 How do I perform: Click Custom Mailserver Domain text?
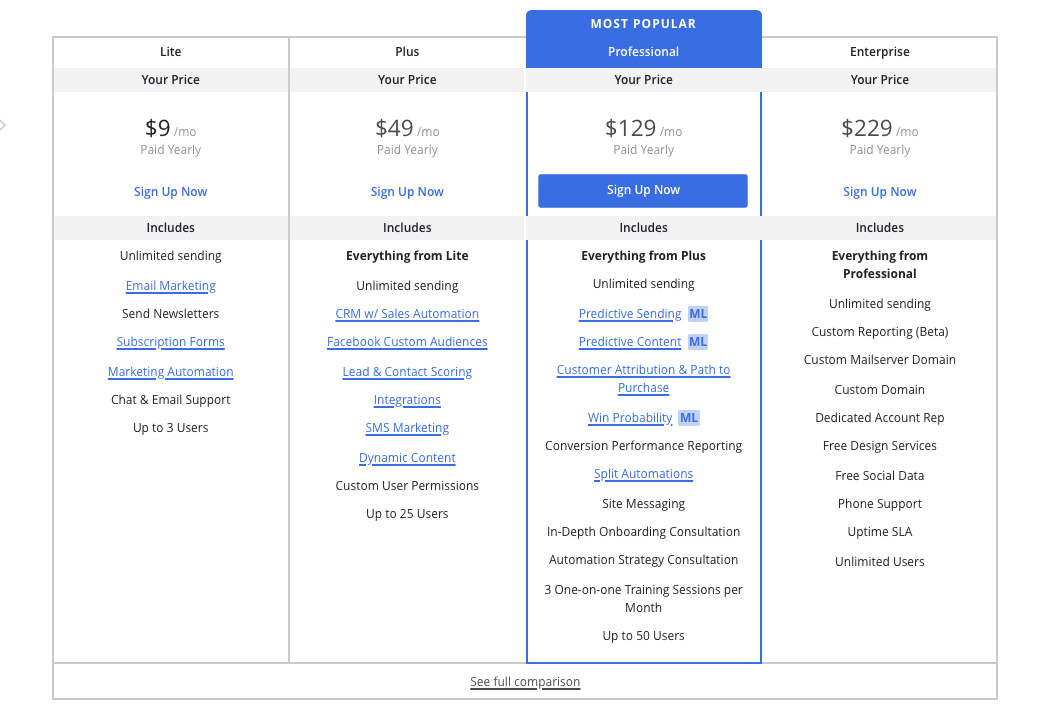880,360
